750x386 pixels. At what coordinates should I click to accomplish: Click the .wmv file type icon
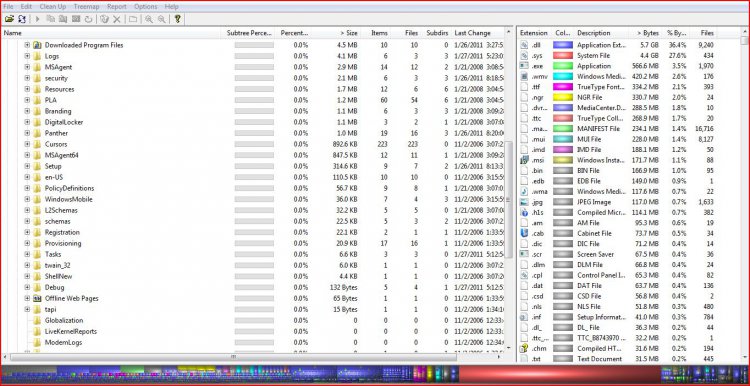524,77
